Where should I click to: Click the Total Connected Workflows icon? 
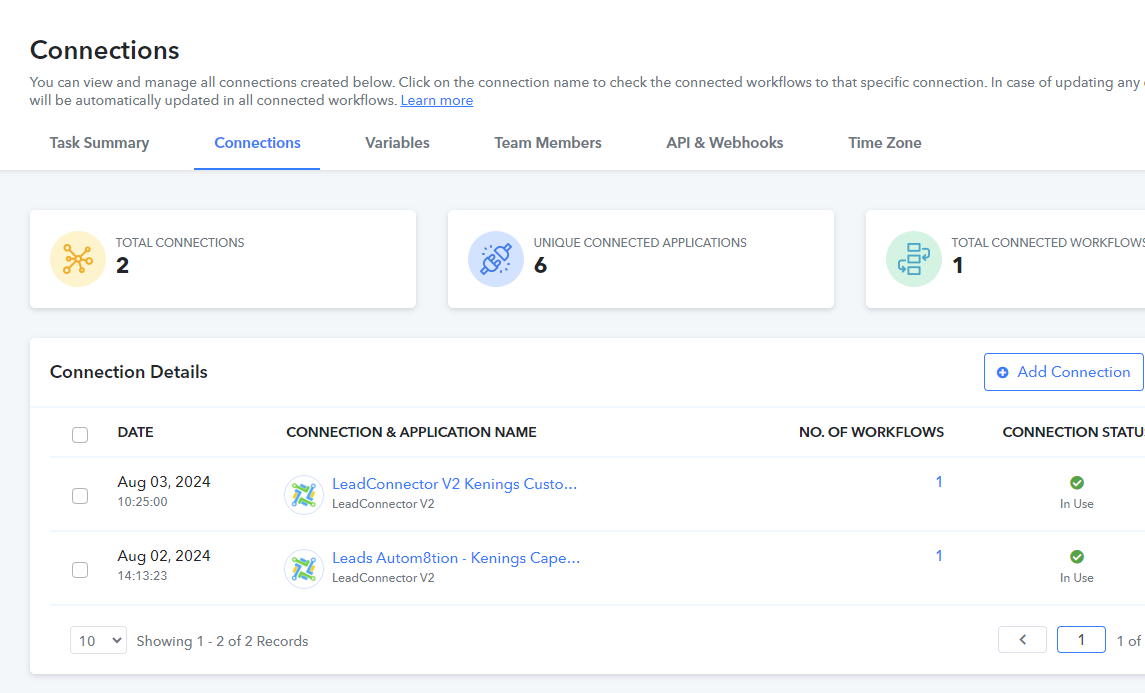(x=914, y=259)
